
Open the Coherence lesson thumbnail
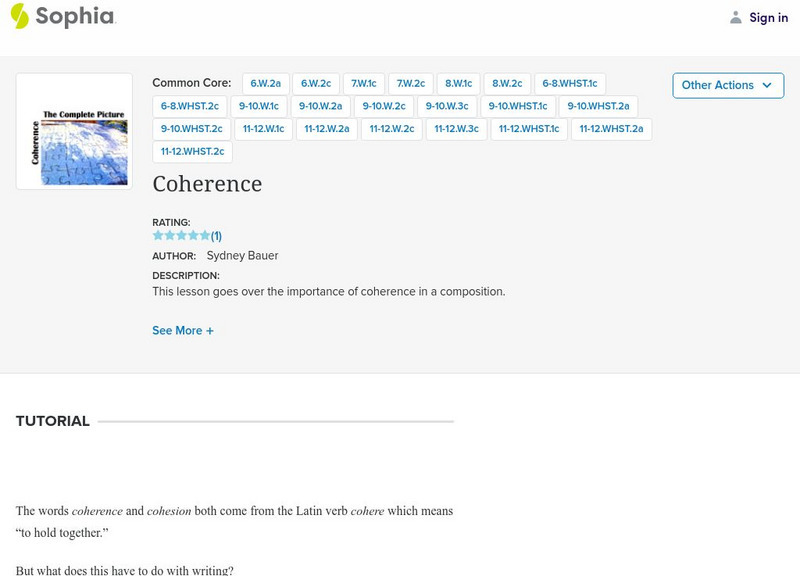(x=74, y=131)
